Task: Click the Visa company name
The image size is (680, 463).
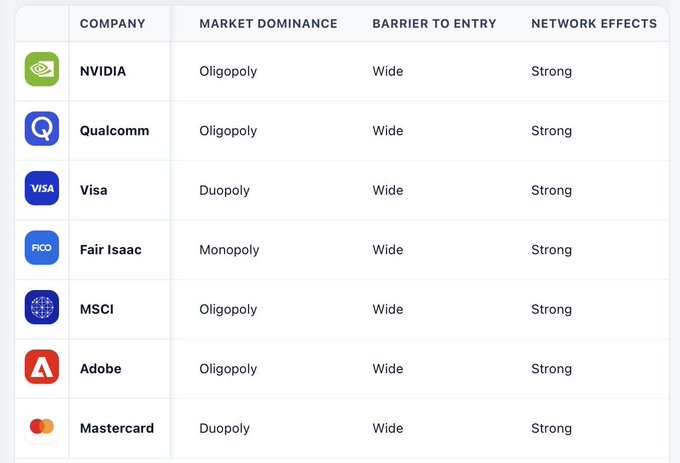Action: [x=94, y=190]
